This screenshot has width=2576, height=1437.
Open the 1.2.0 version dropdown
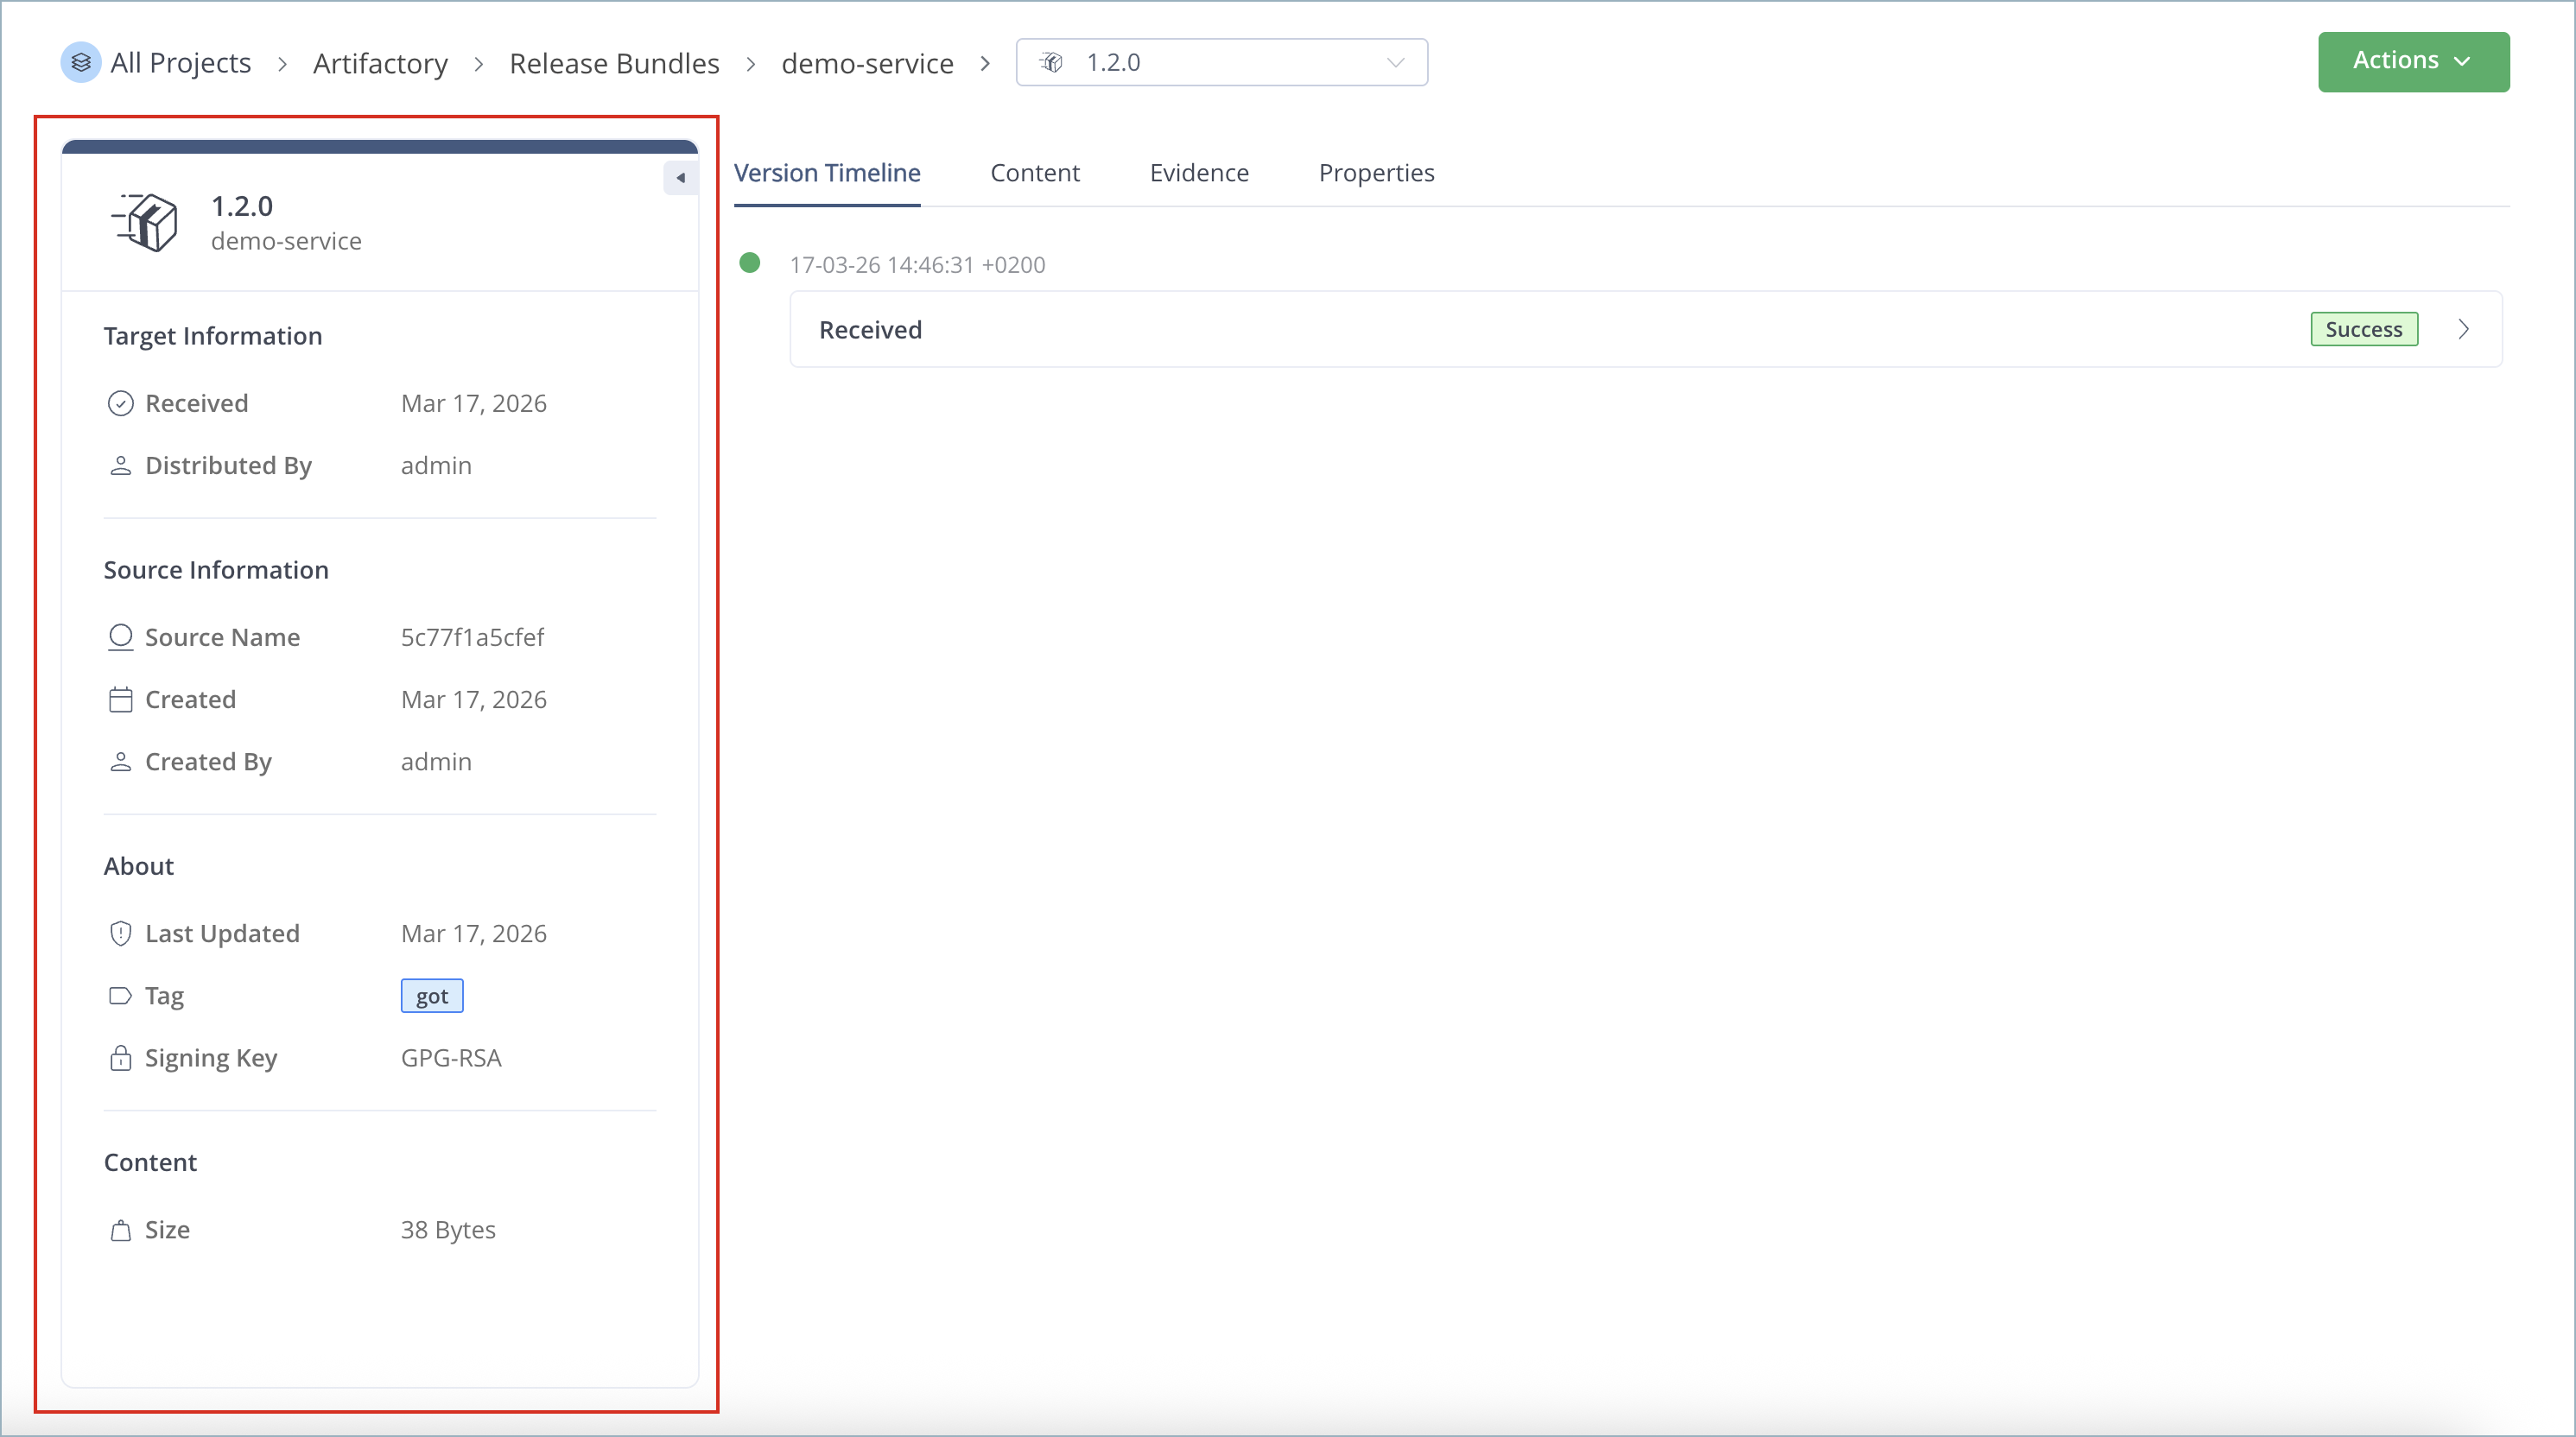pyautogui.click(x=1221, y=62)
